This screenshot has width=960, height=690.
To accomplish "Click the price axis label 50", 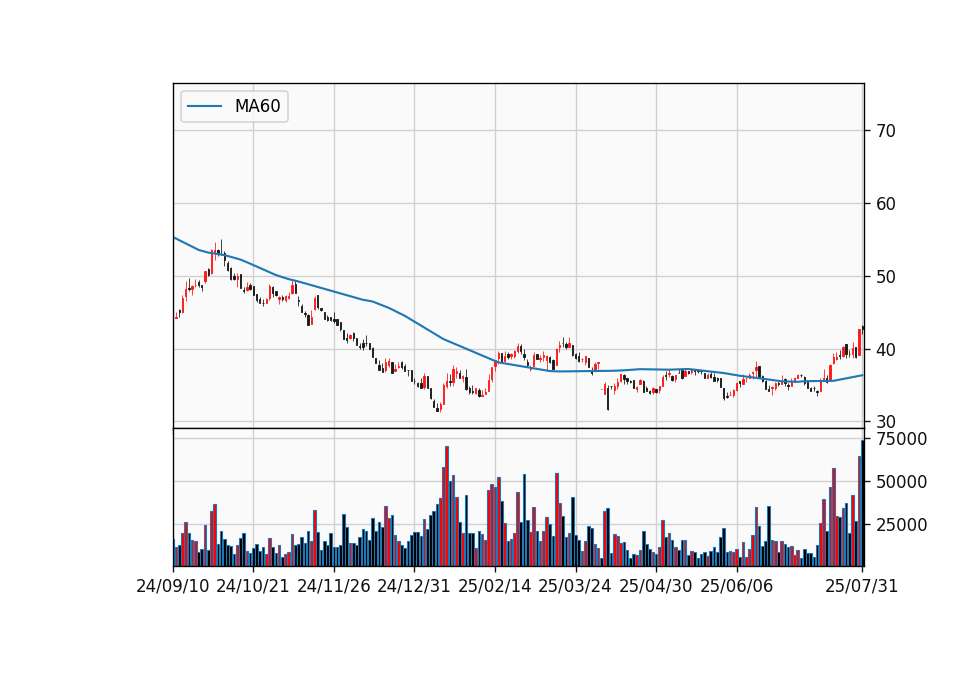I will [886, 277].
